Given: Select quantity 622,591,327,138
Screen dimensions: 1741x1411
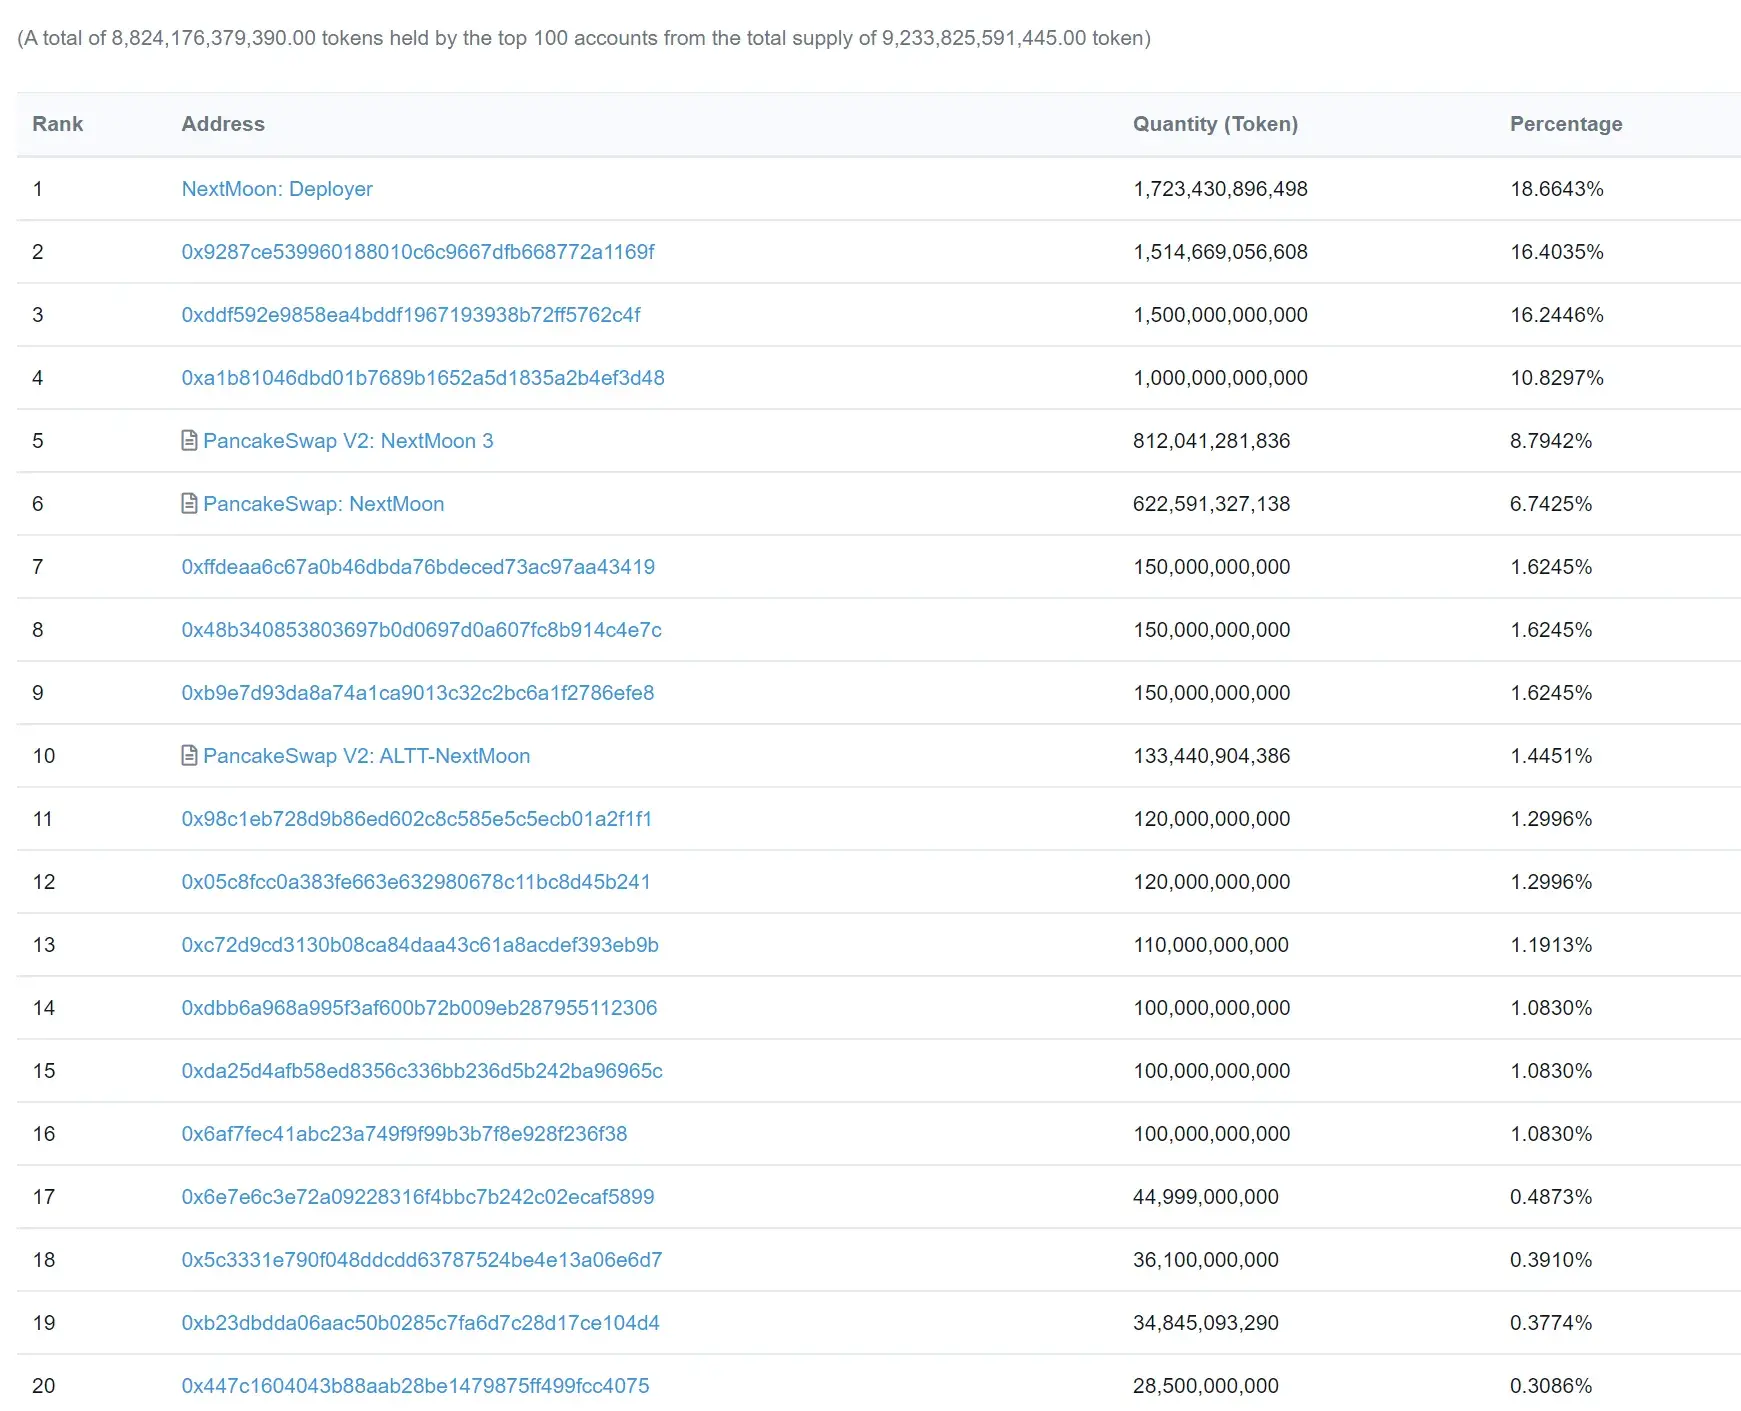Looking at the screenshot, I should [x=1212, y=504].
